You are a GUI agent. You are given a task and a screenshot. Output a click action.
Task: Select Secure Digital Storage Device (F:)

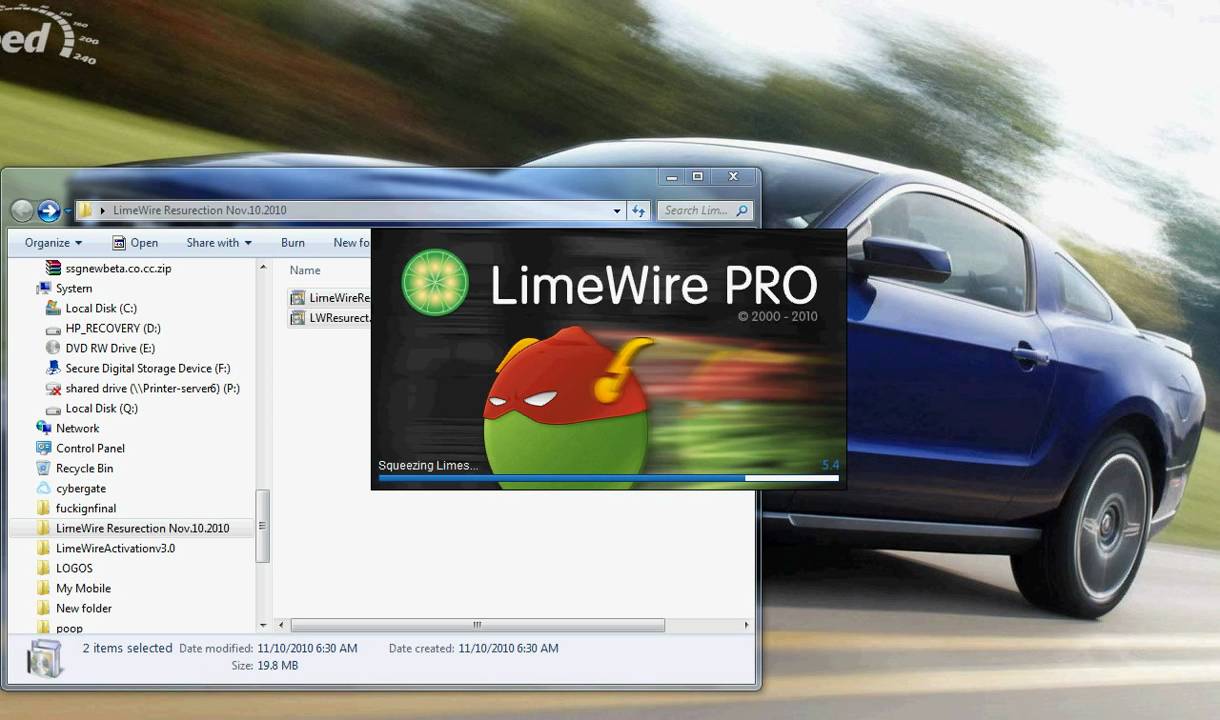[148, 368]
